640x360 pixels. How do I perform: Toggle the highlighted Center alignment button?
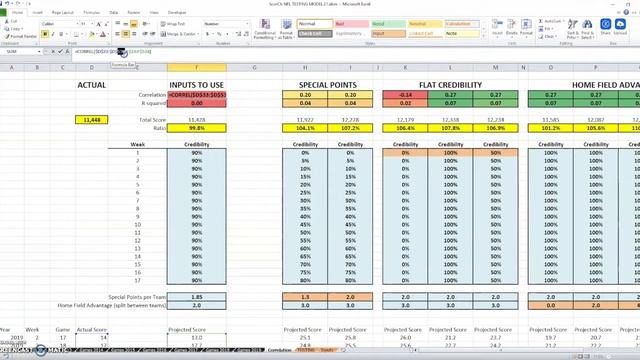click(126, 34)
